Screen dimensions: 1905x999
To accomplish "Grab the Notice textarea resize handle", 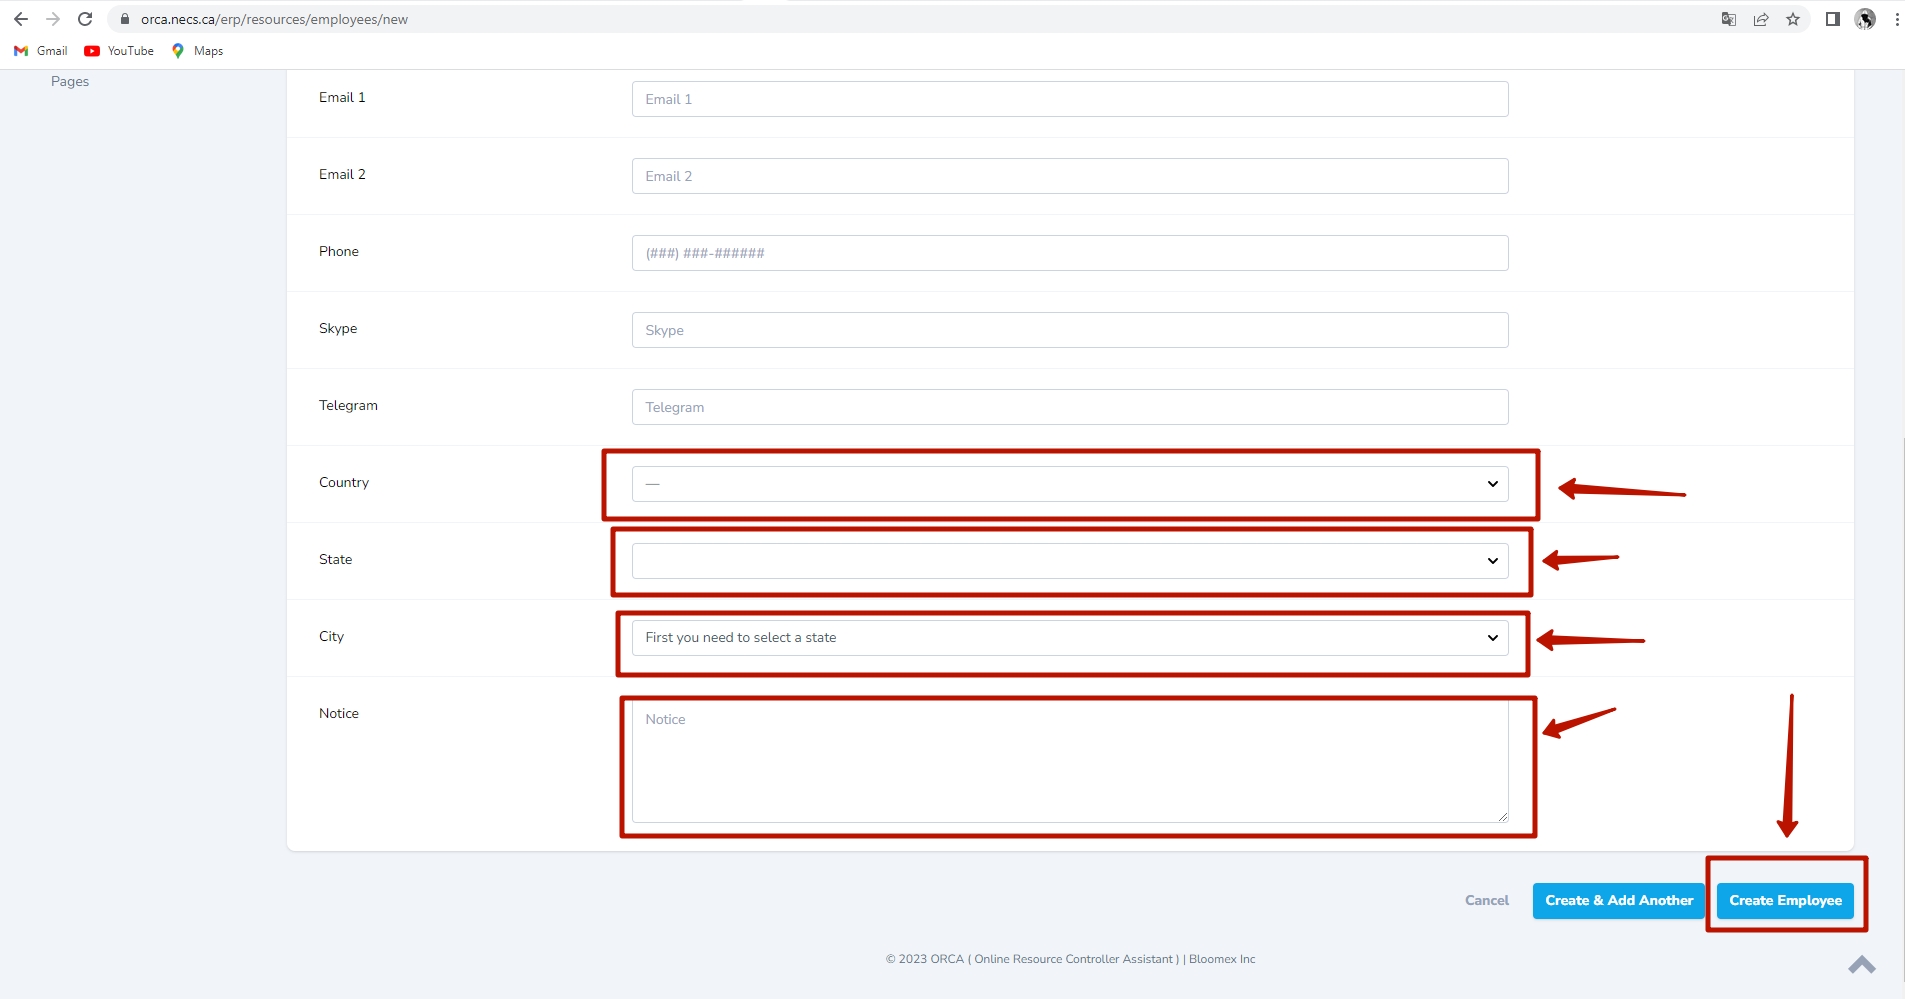I will pyautogui.click(x=1502, y=816).
